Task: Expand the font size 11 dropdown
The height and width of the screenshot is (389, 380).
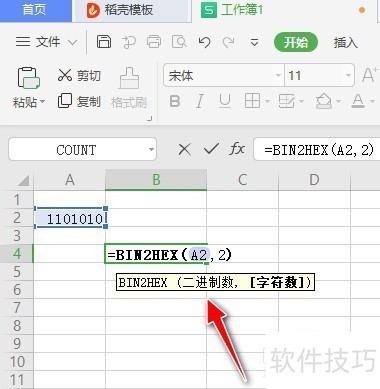Action: 348,75
